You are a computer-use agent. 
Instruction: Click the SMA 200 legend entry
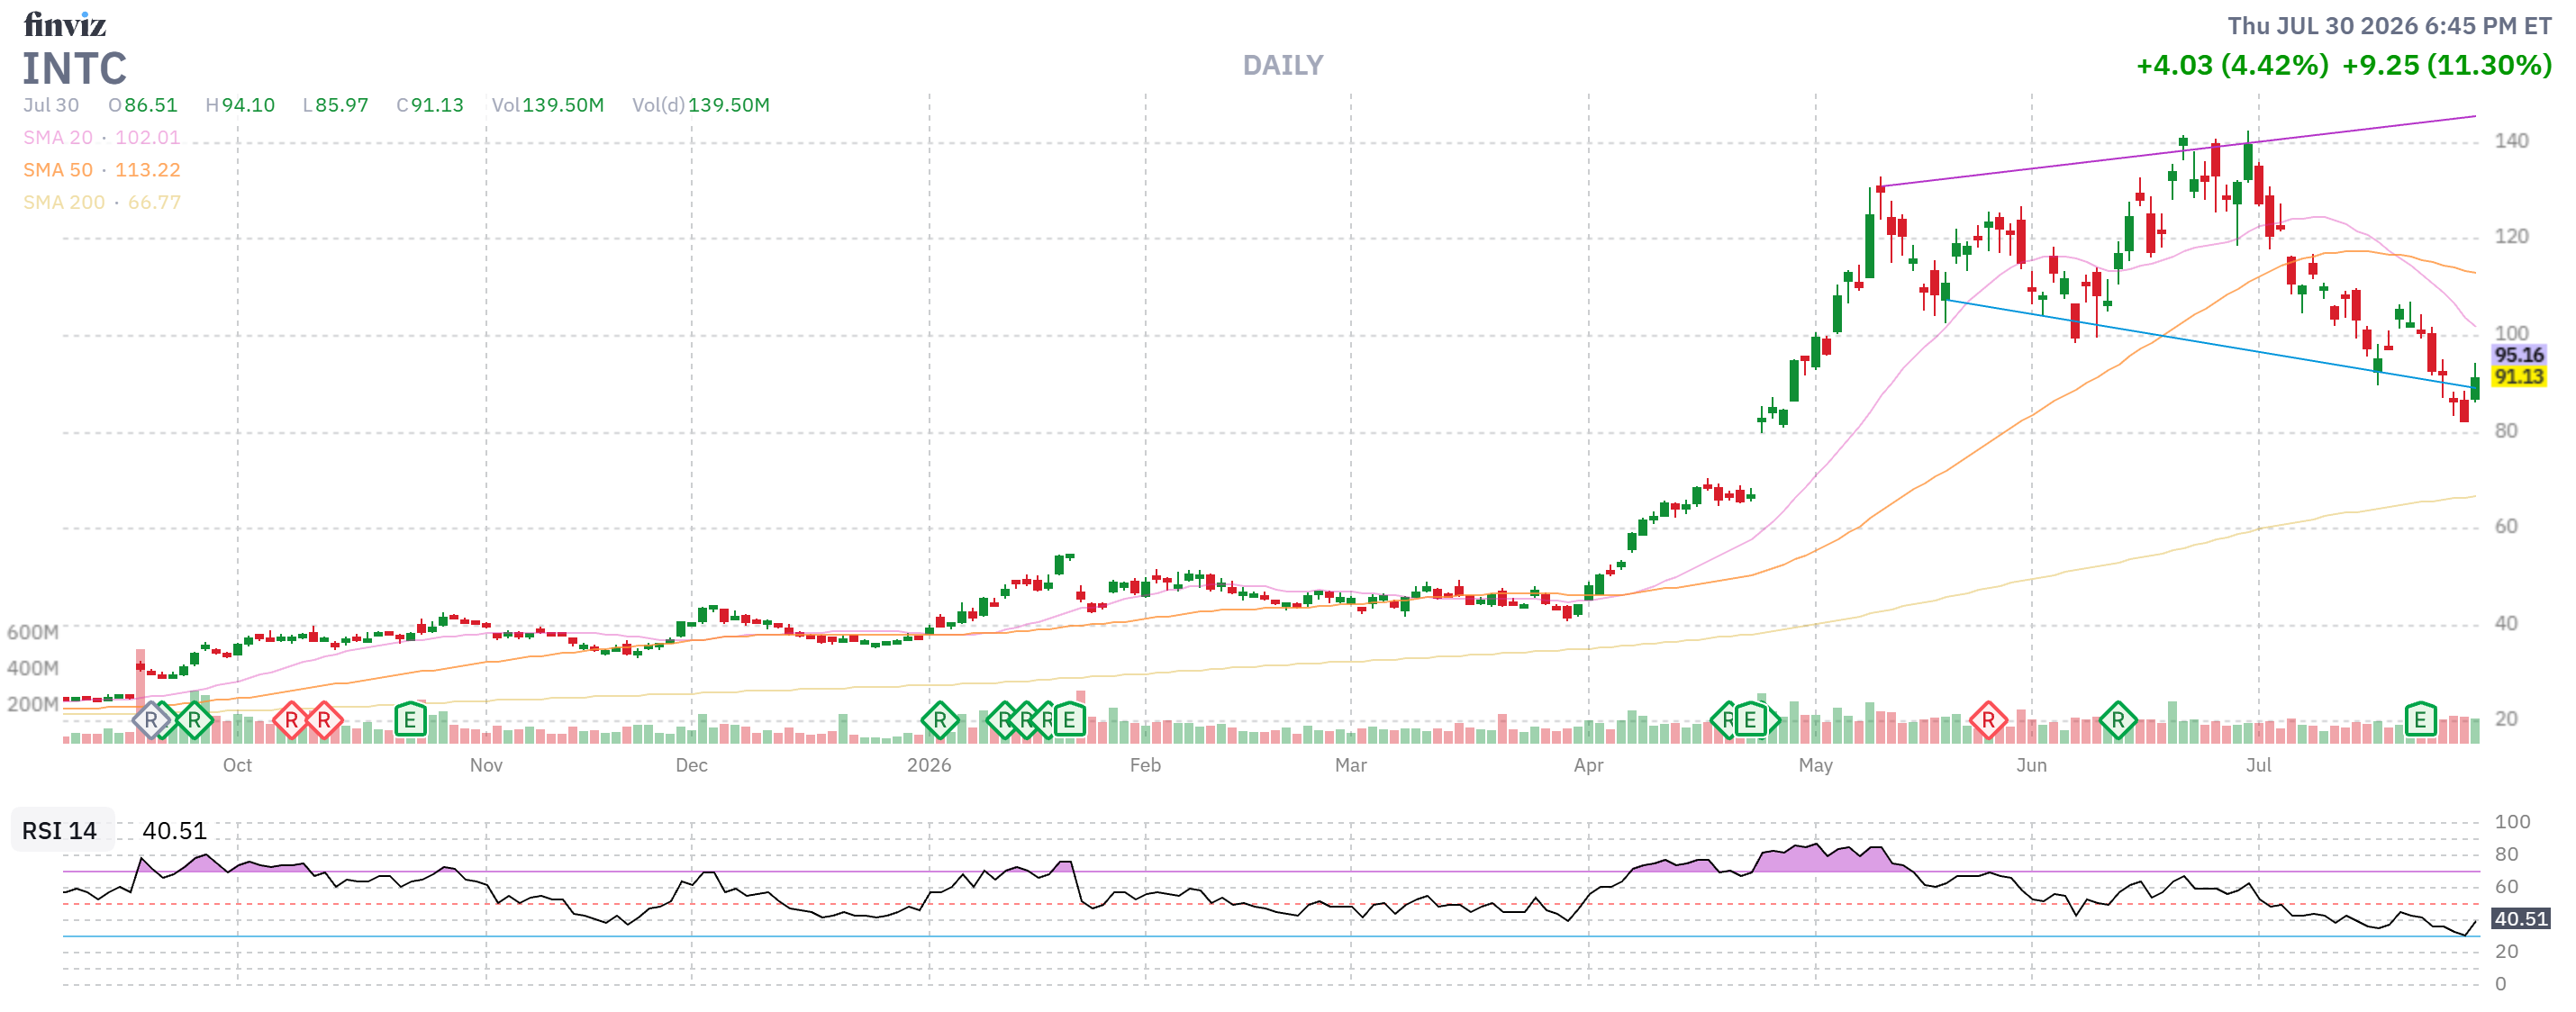102,203
